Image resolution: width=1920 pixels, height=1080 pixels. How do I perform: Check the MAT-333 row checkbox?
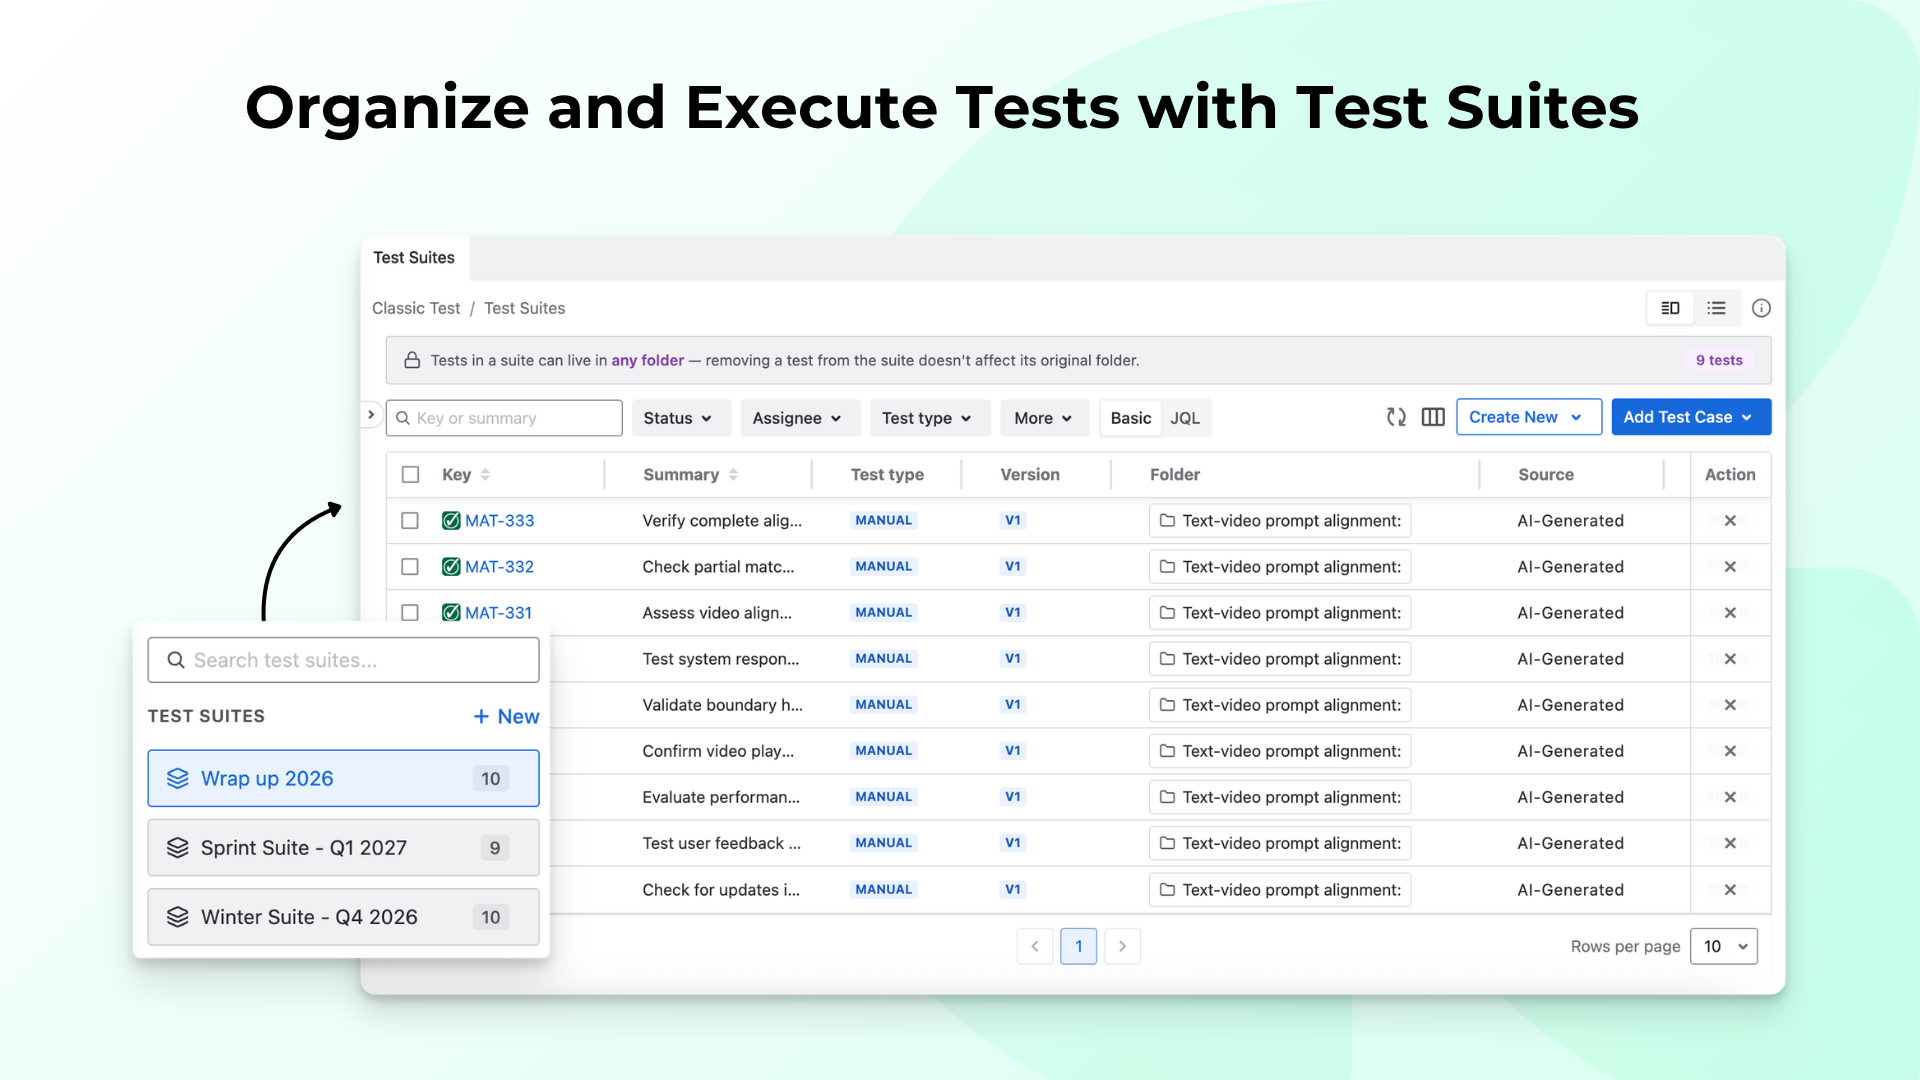pos(410,521)
